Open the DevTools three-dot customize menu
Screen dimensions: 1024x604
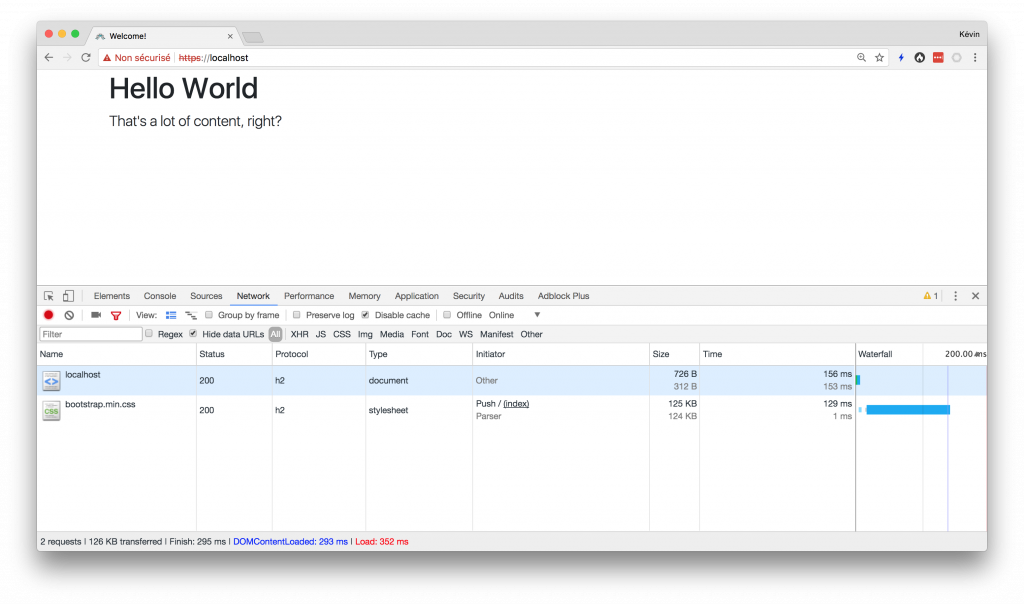(955, 296)
